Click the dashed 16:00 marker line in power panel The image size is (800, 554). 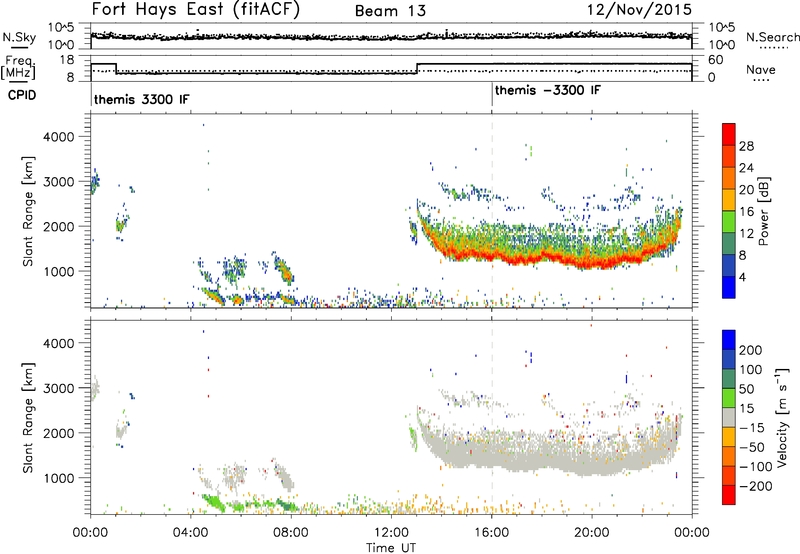tap(492, 211)
